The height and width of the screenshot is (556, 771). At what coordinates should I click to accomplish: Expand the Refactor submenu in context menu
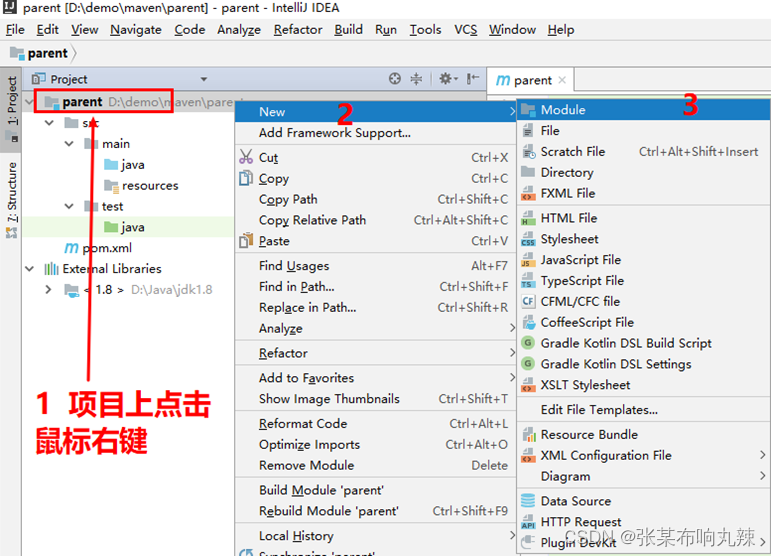(x=512, y=352)
